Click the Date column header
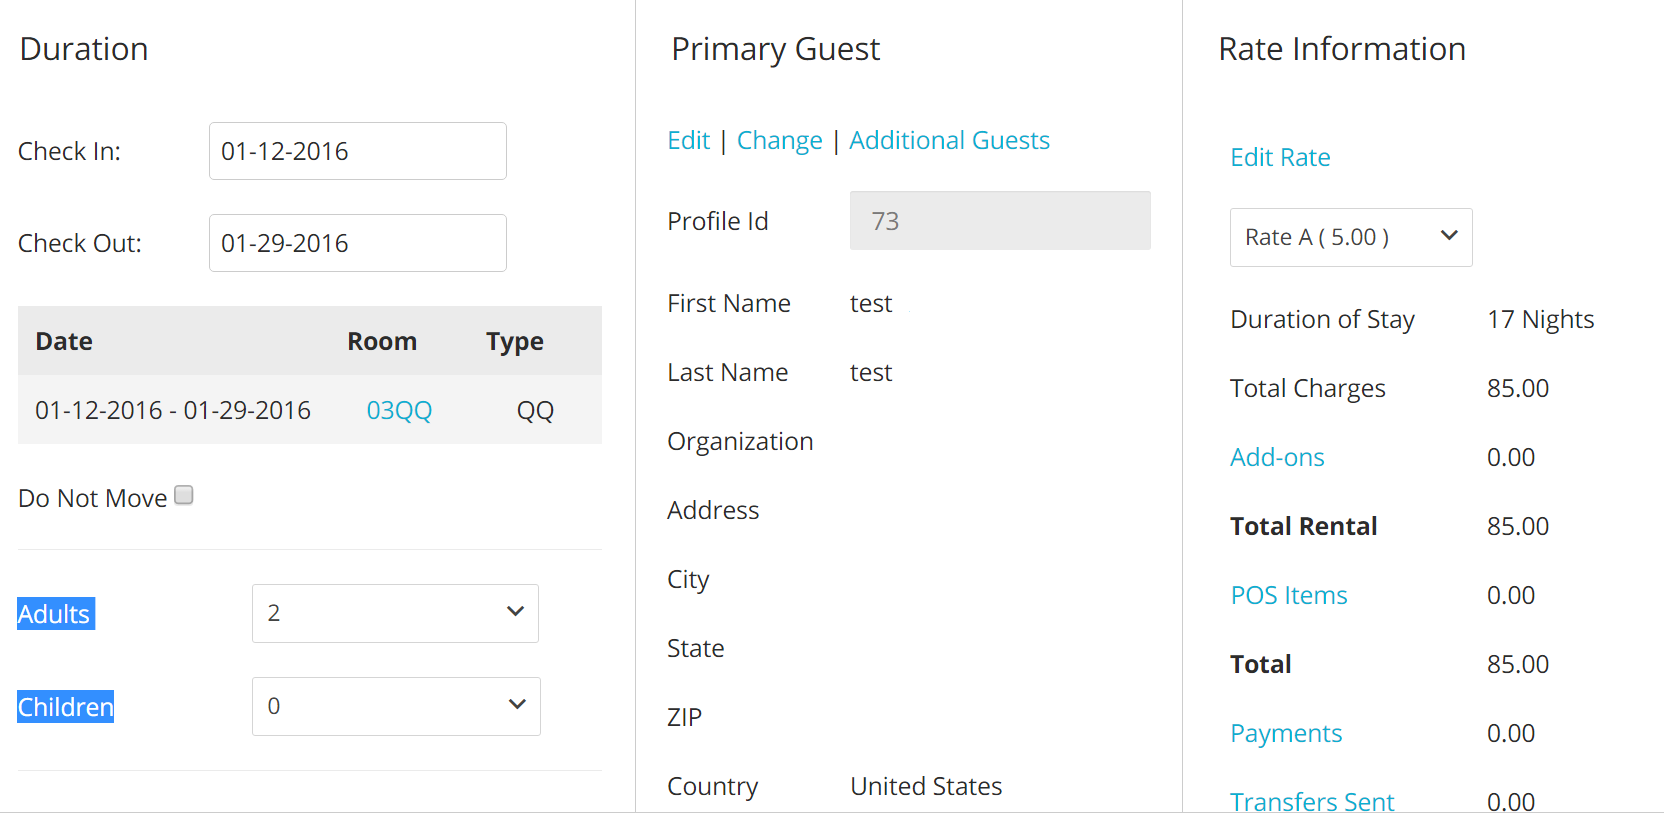The image size is (1664, 813). click(x=64, y=341)
